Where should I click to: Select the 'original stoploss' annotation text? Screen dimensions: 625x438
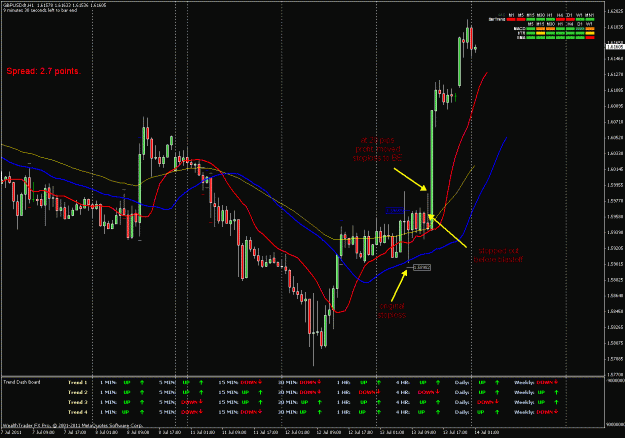pos(392,310)
